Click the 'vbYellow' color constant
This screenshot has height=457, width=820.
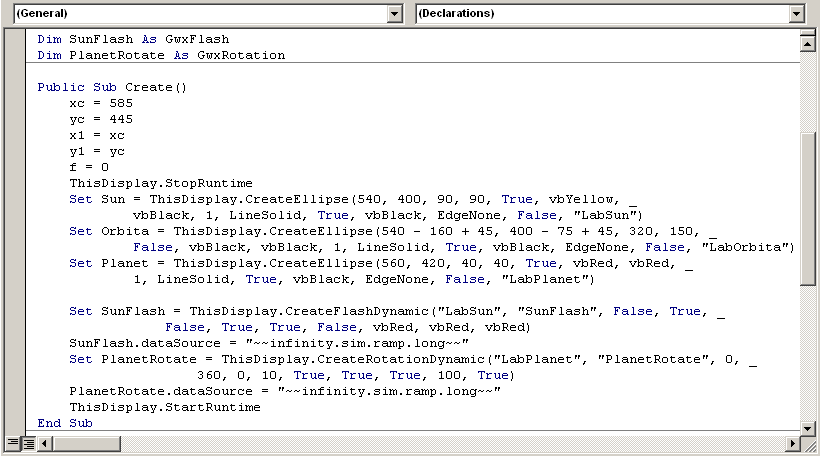[x=580, y=199]
